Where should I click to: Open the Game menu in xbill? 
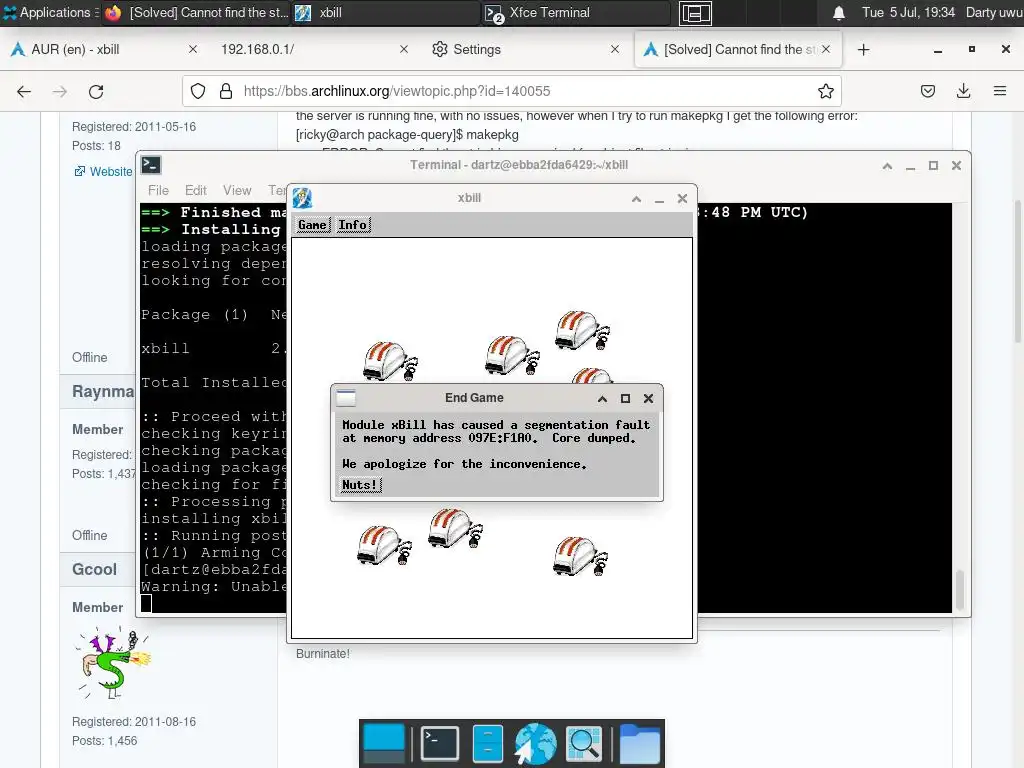tap(313, 225)
